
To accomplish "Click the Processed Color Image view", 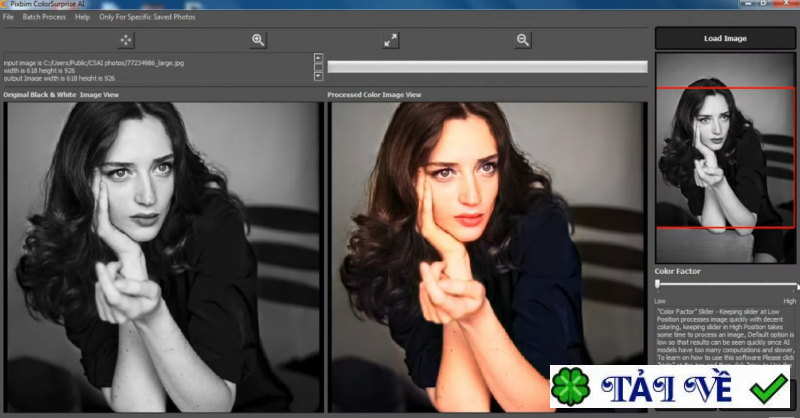I will pos(487,257).
